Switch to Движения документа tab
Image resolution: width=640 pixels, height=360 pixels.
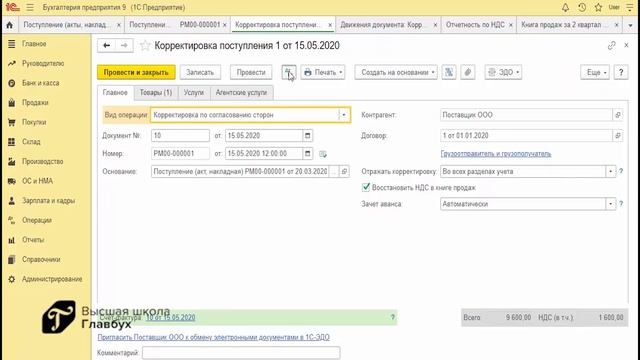point(381,25)
